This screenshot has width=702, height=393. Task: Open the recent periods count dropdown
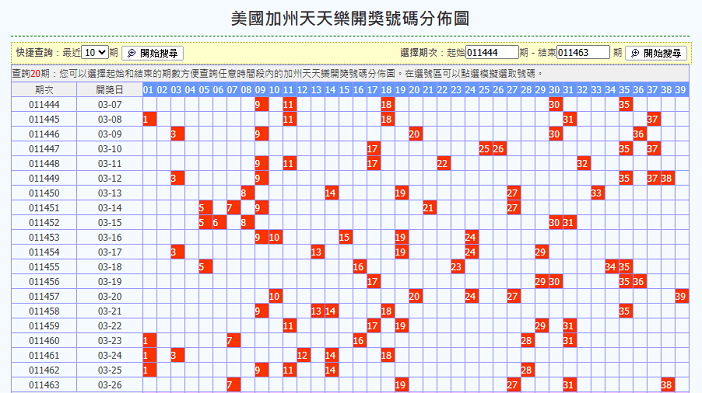click(95, 53)
